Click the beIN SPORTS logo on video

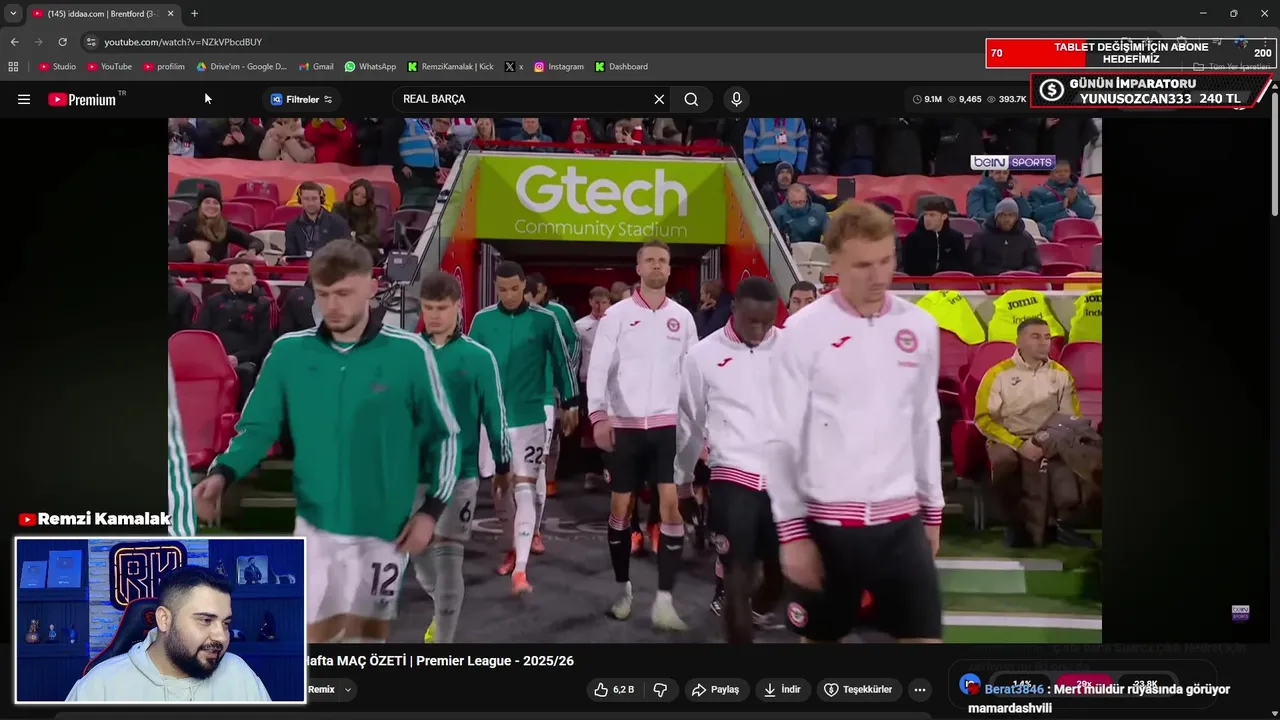[1012, 162]
